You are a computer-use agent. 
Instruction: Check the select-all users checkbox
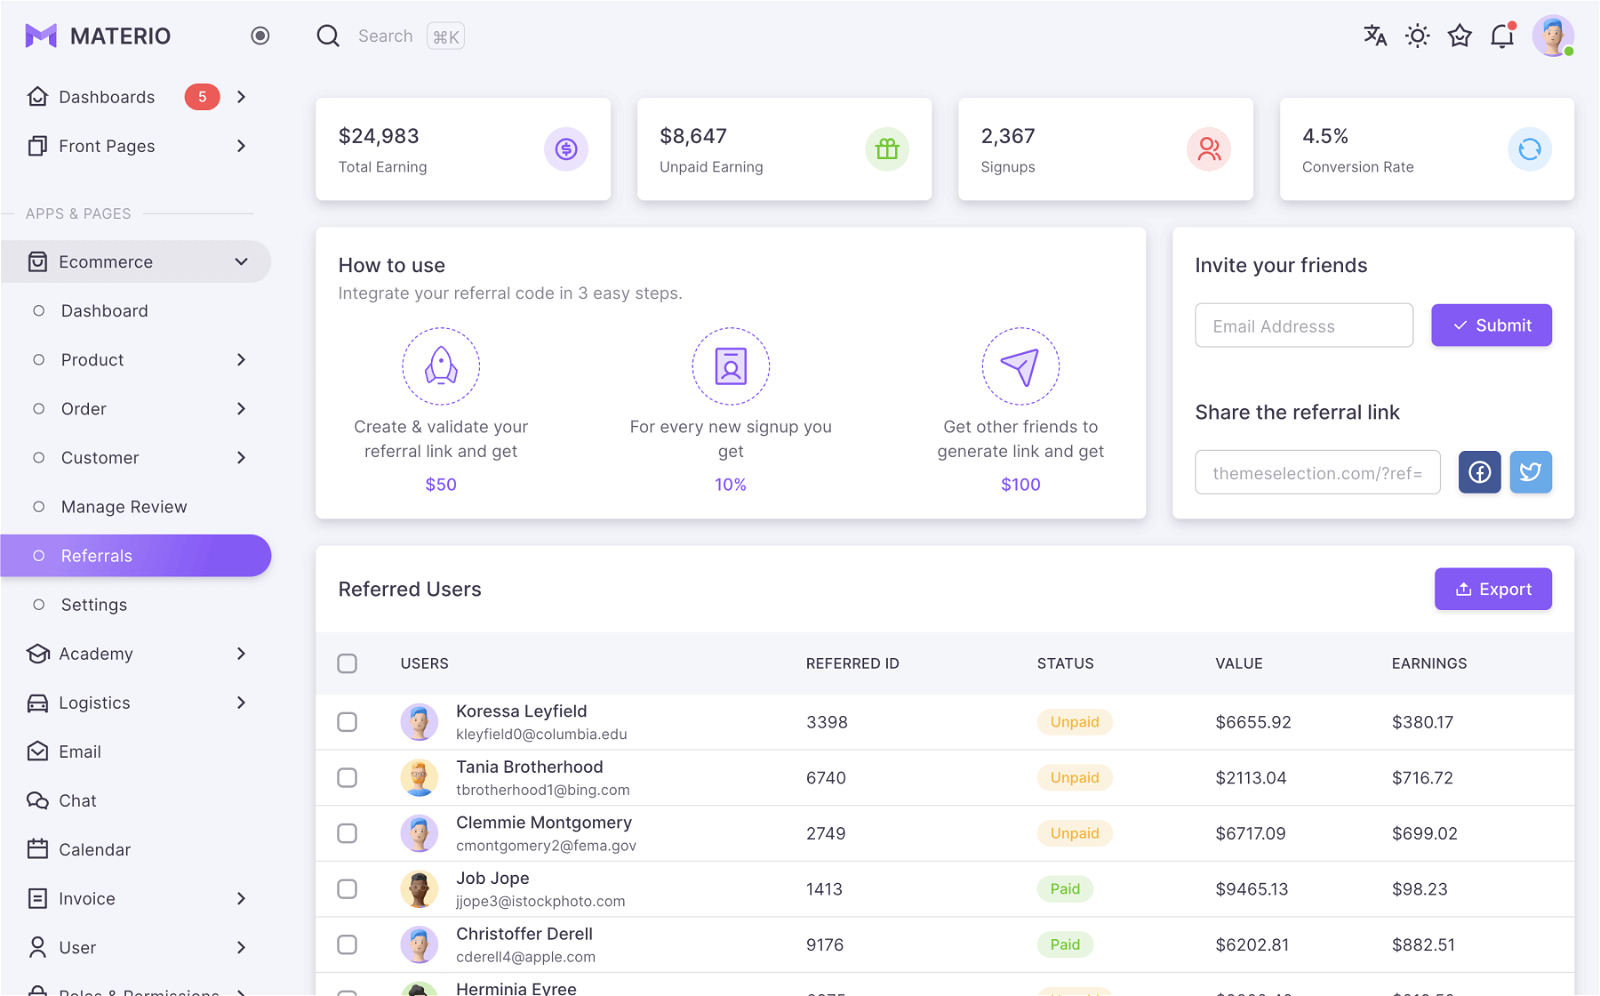pyautogui.click(x=347, y=663)
